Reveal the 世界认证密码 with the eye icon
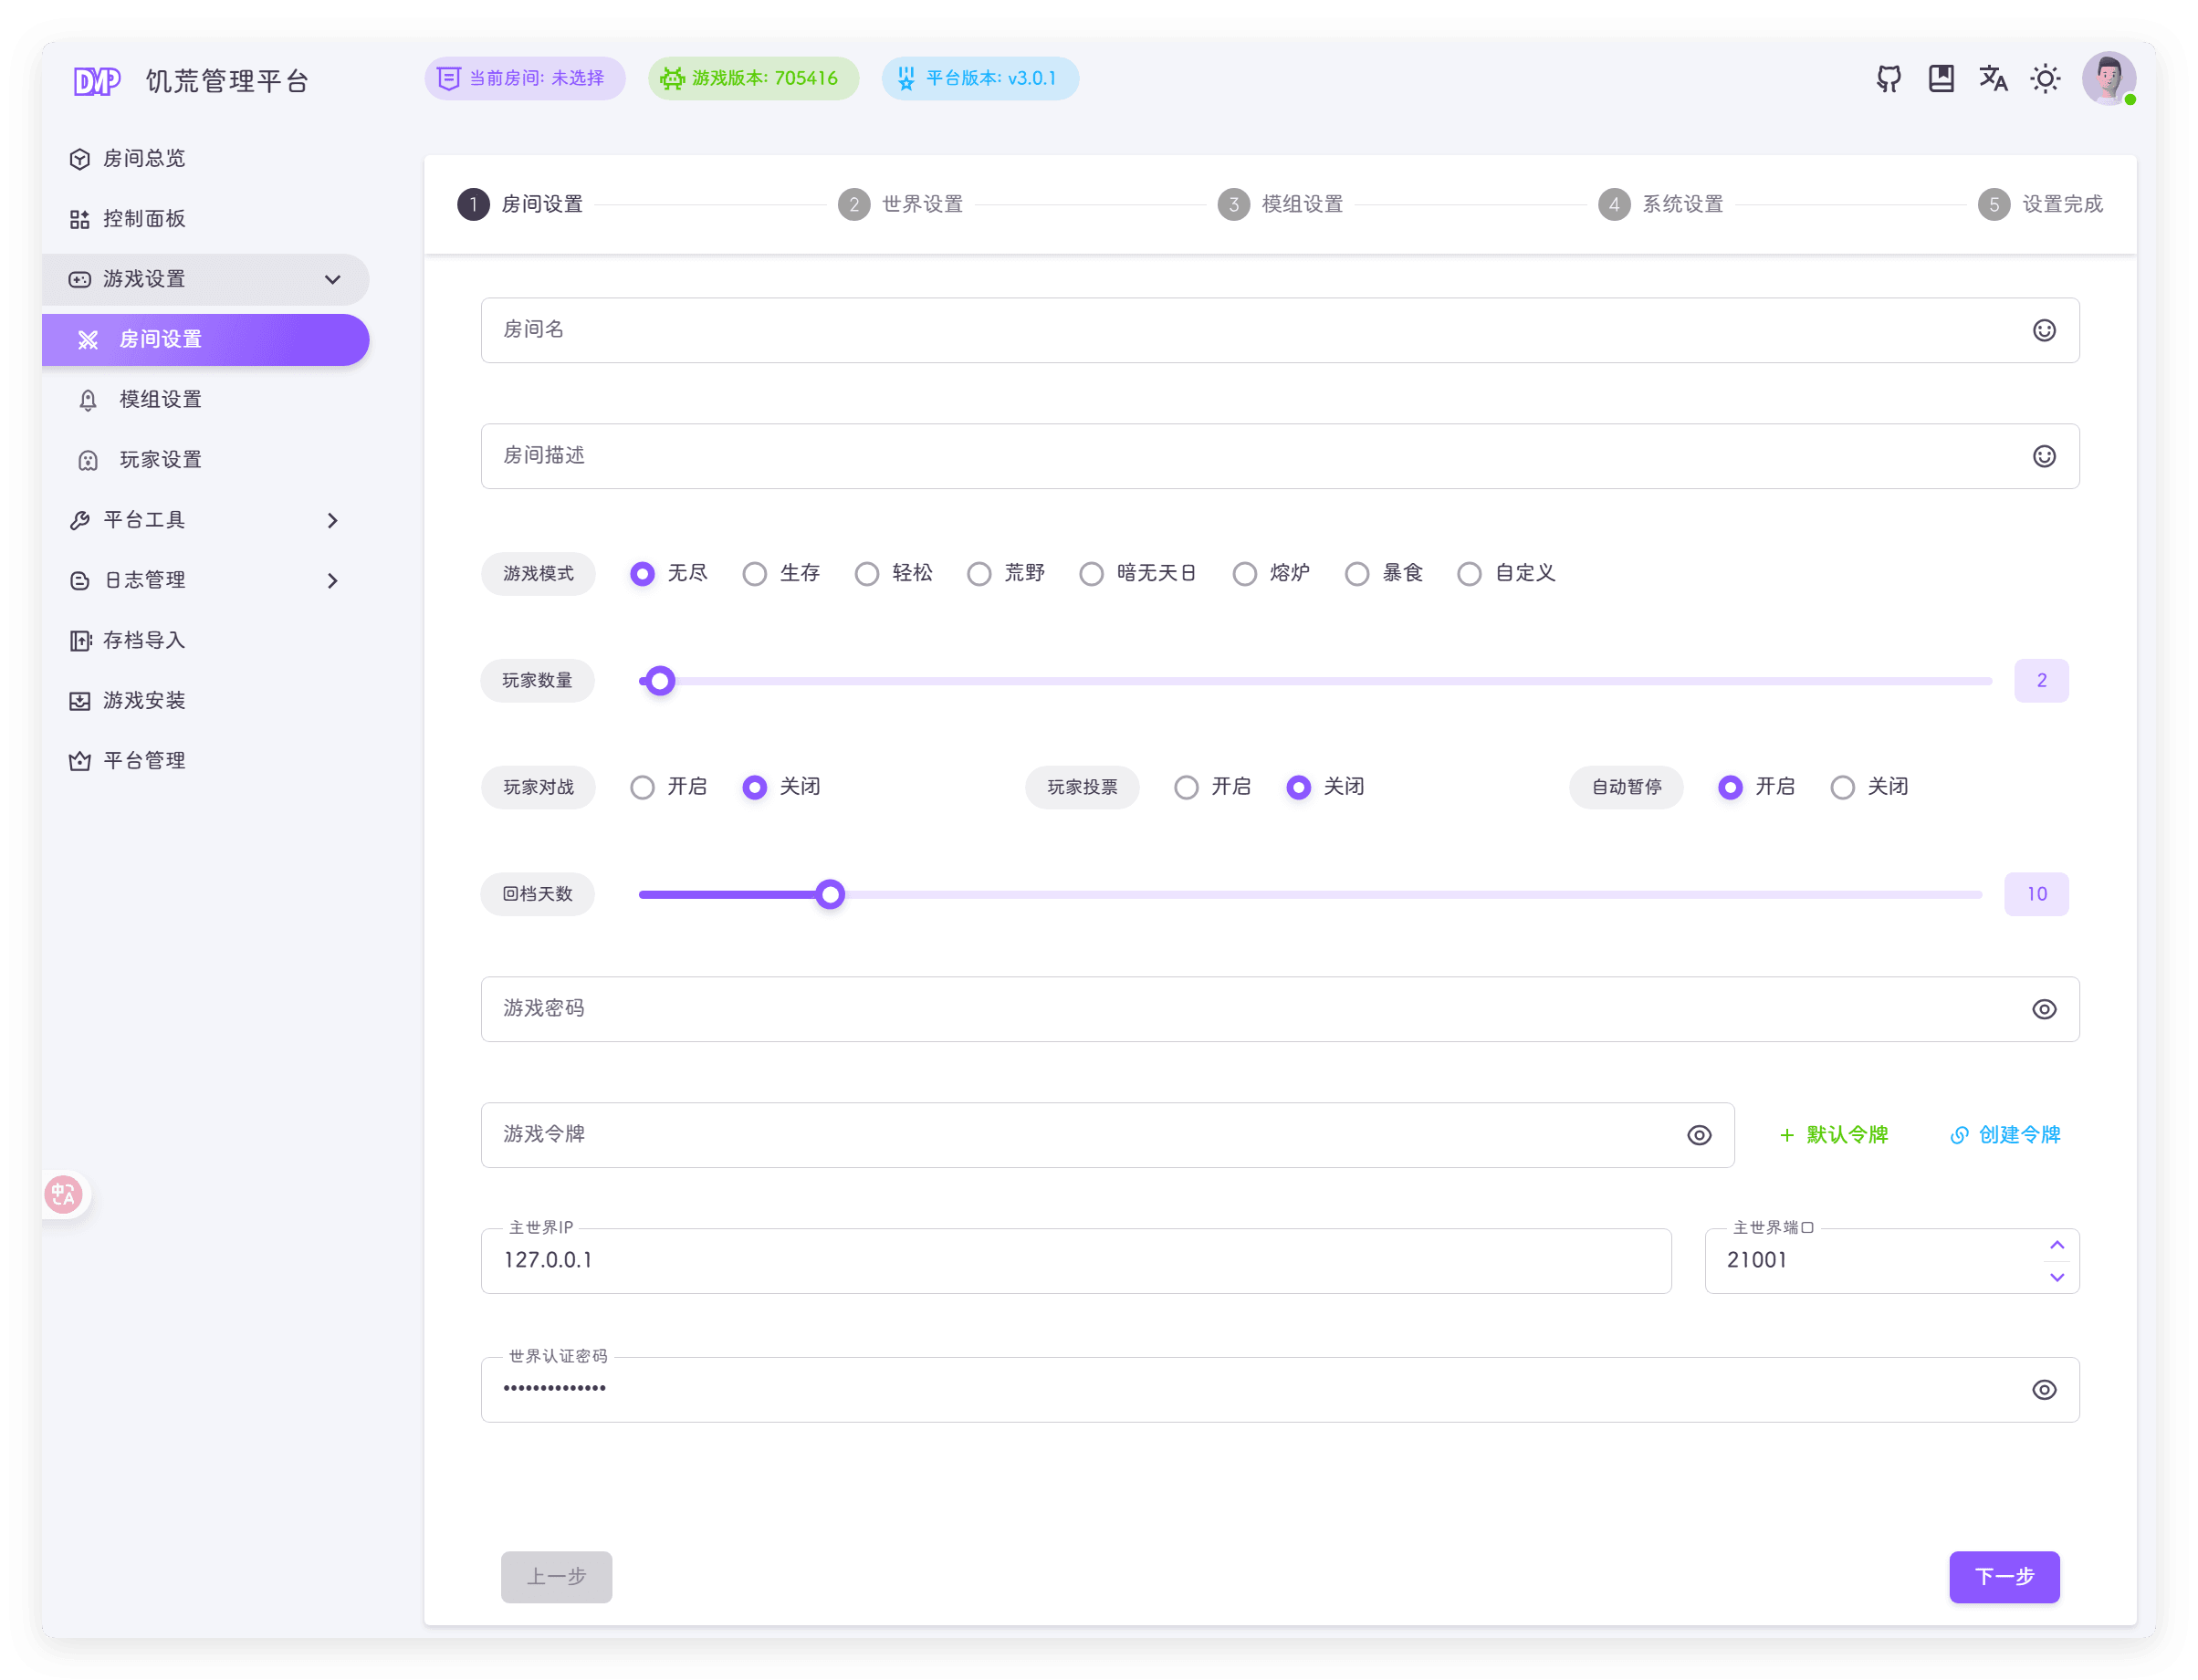Image resolution: width=2198 pixels, height=1680 pixels. (2044, 1389)
